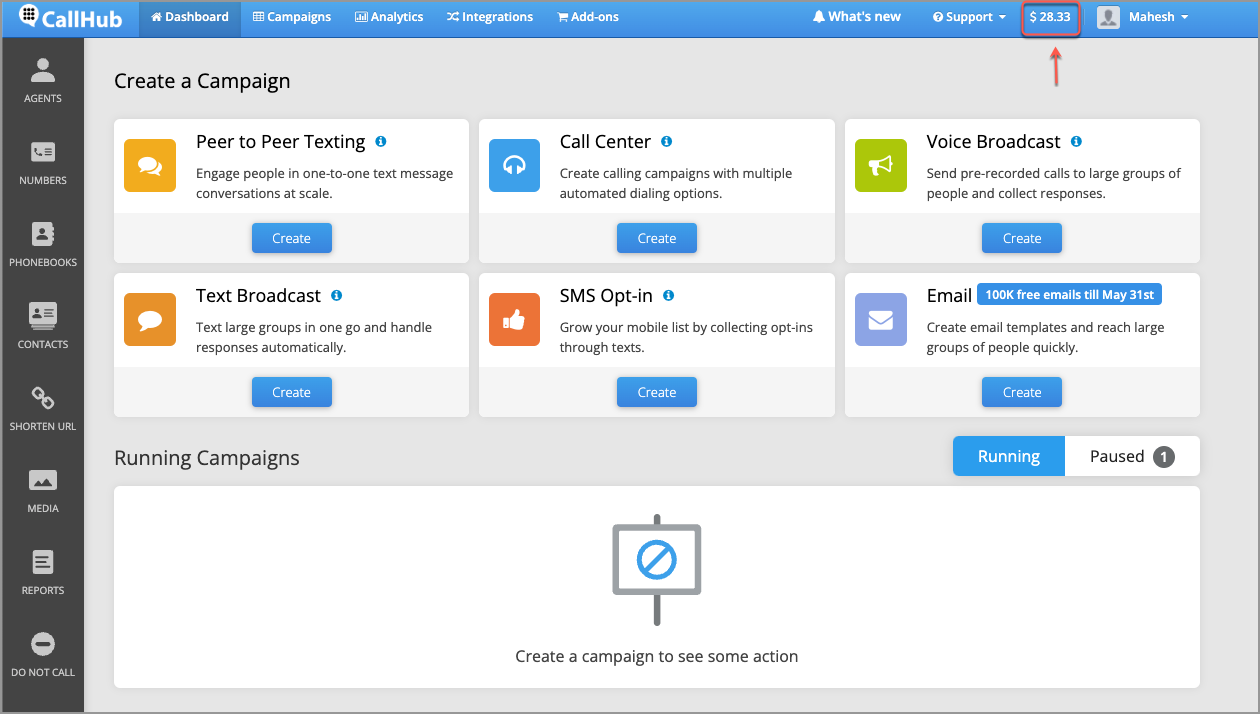Open the Campaigns menu
The width and height of the screenshot is (1260, 714).
pyautogui.click(x=292, y=17)
